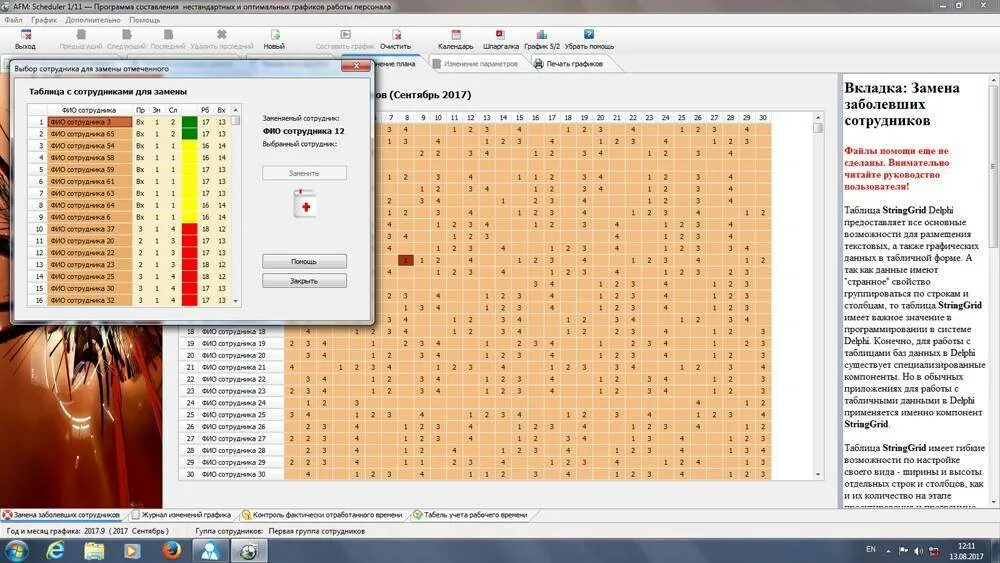The height and width of the screenshot is (563, 1000).
Task: Open Замена заболевших сотрудников bottom tab
Action: tap(61, 515)
